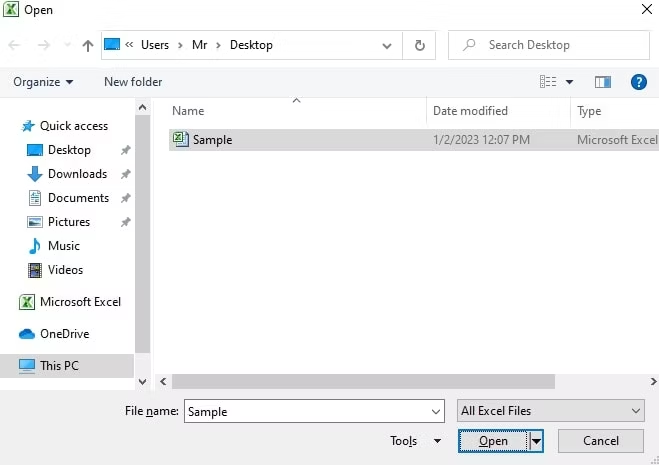
Task: Change view using the view icon
Action: tap(548, 82)
